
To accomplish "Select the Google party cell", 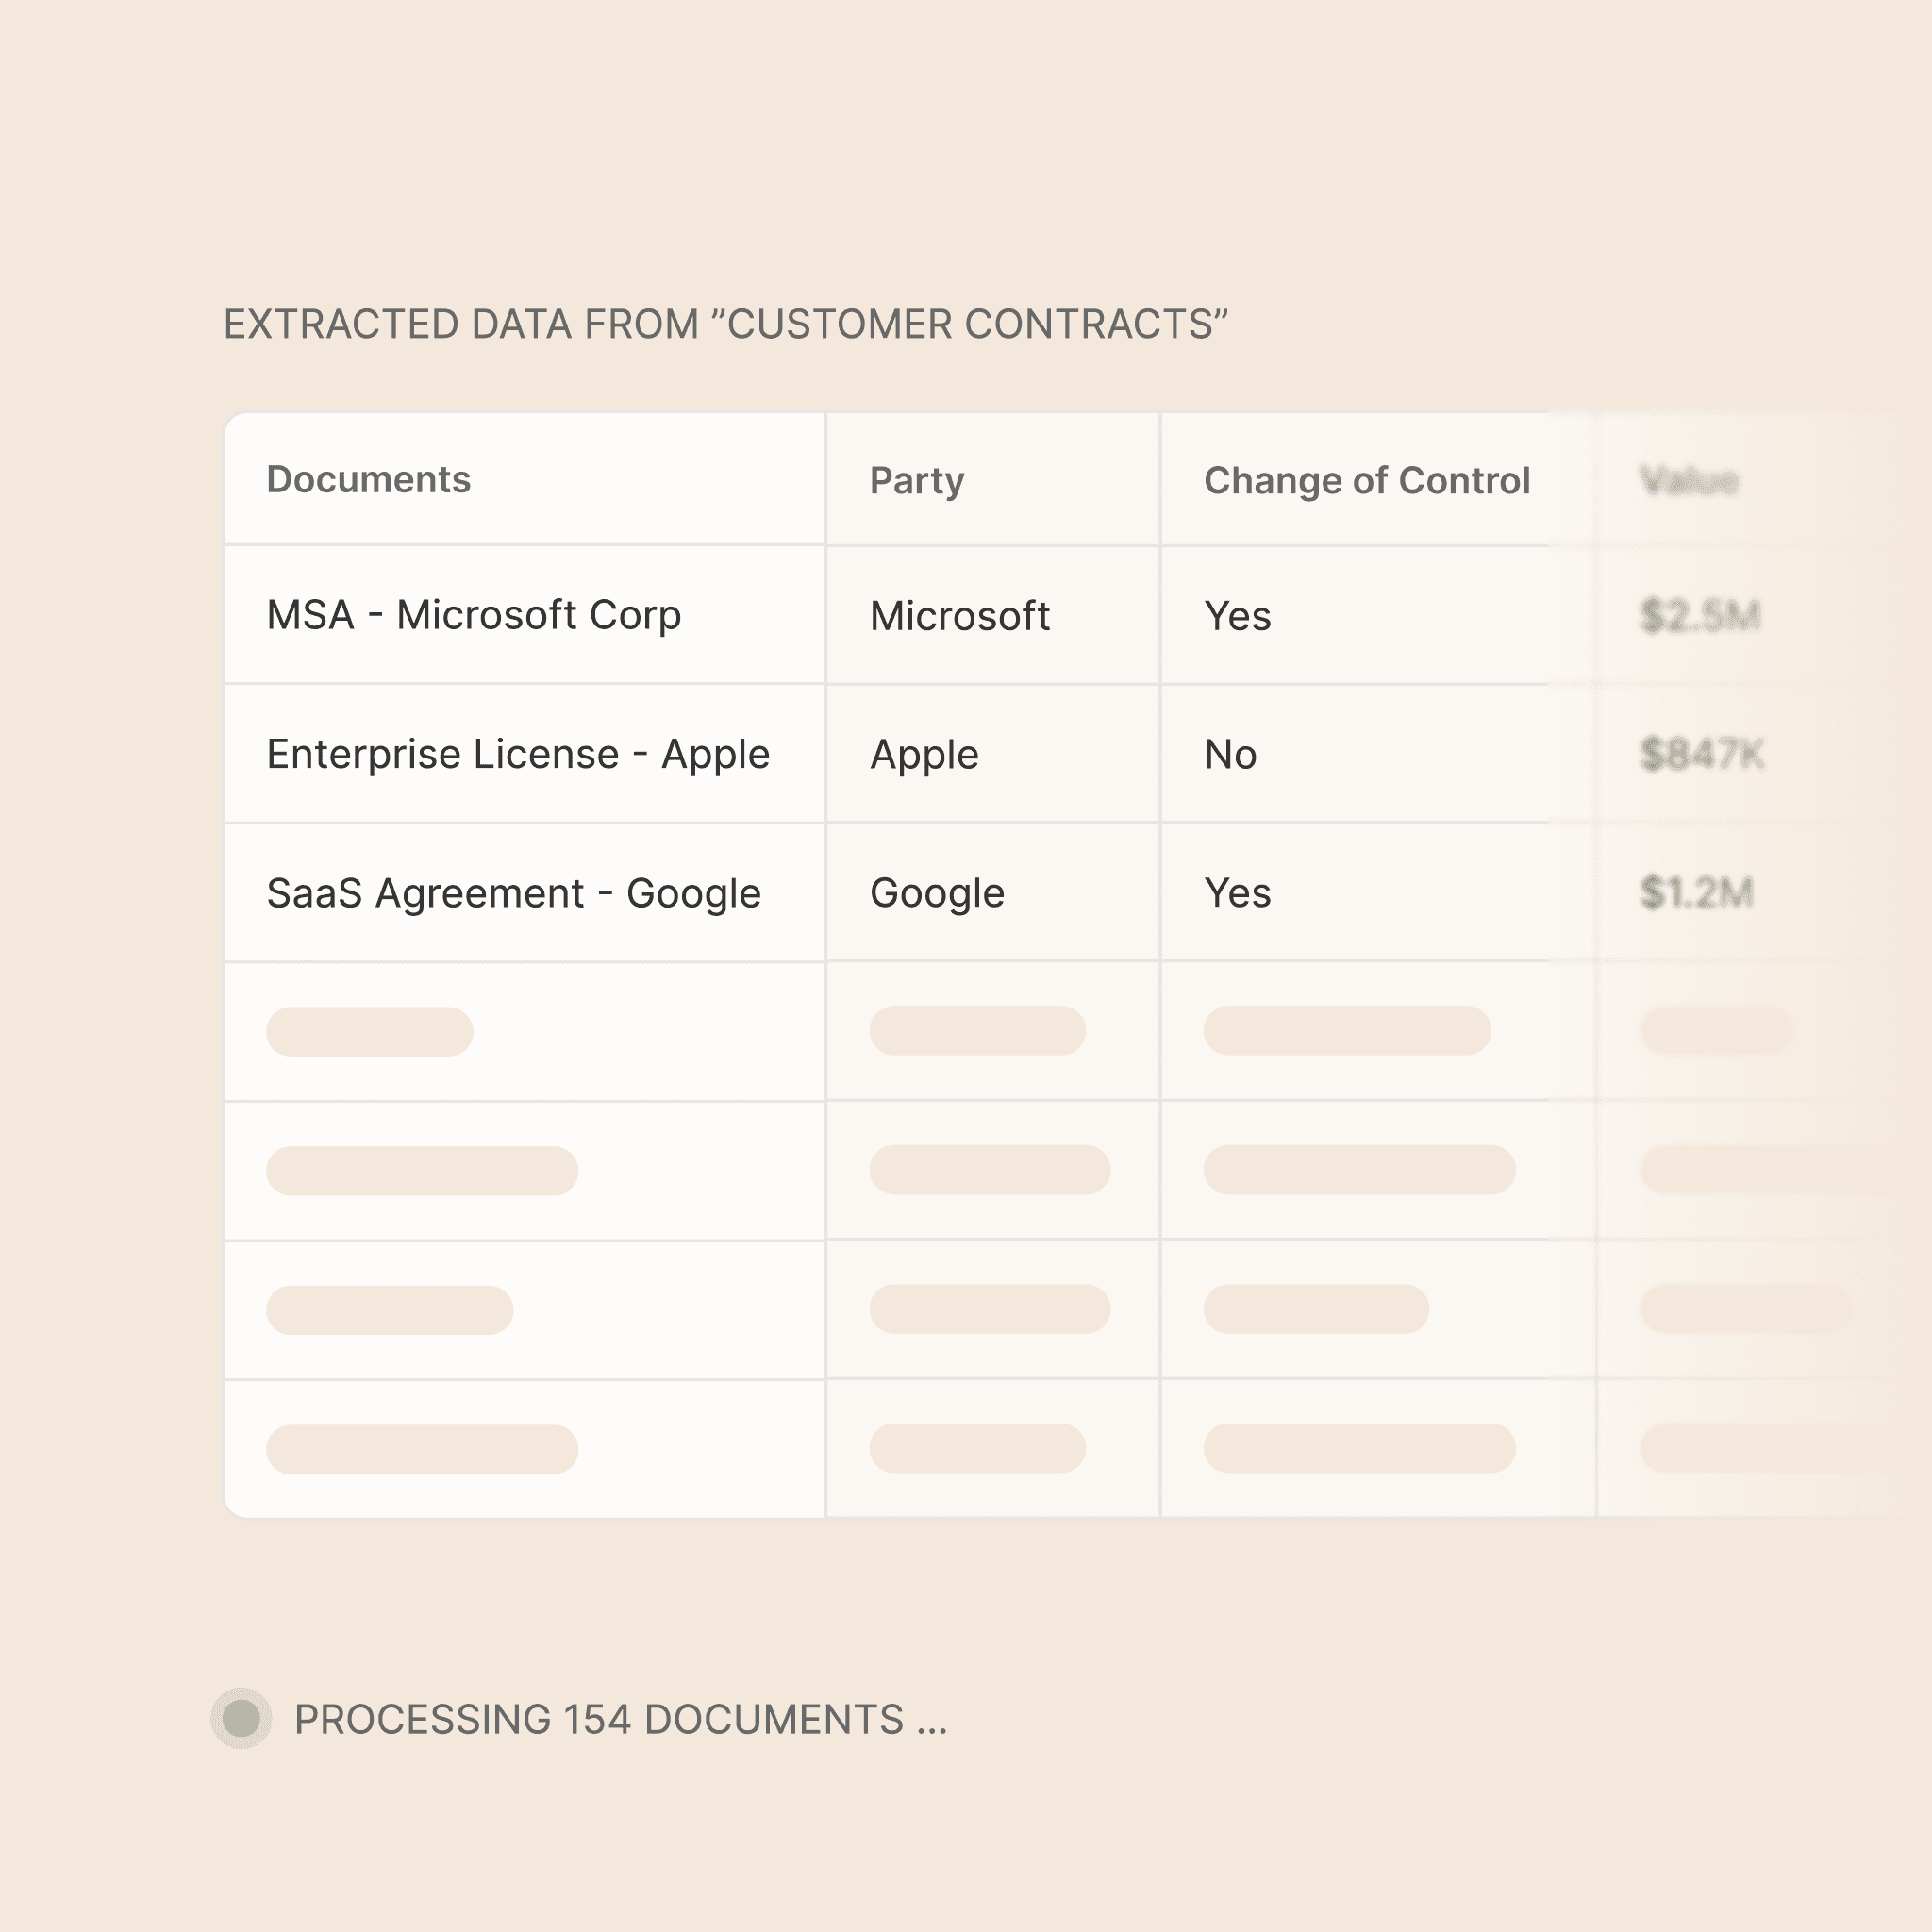I will coord(936,893).
